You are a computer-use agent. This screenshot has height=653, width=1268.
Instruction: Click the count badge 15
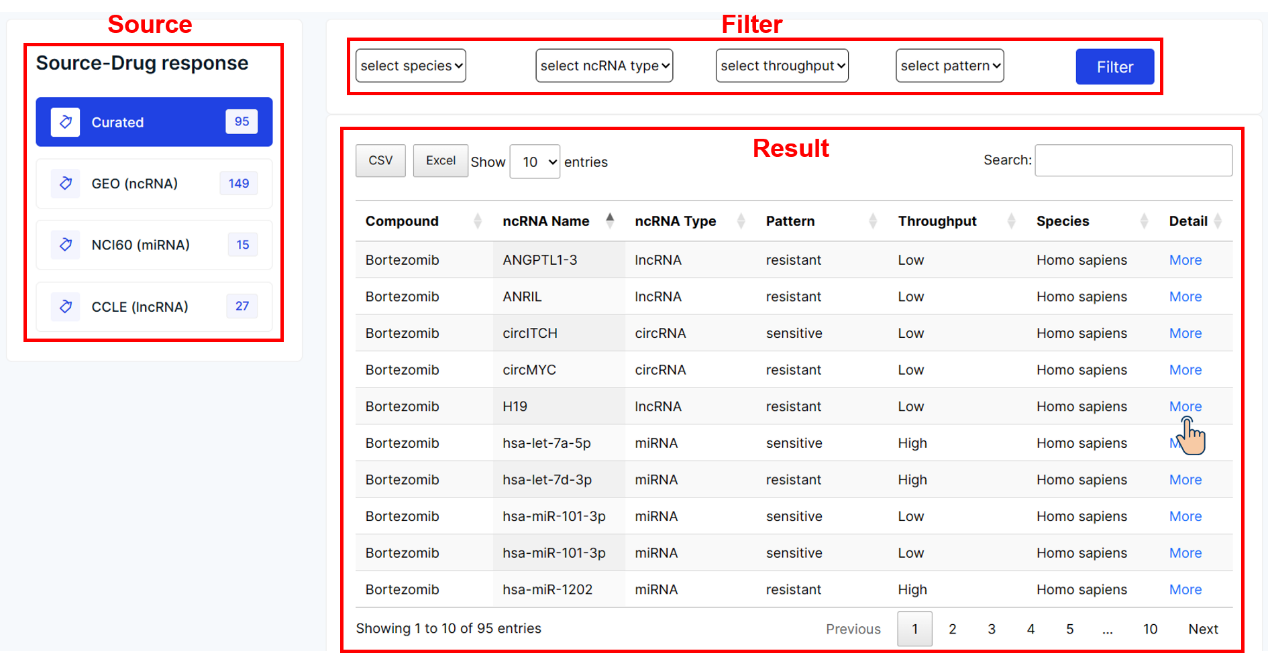pos(242,245)
